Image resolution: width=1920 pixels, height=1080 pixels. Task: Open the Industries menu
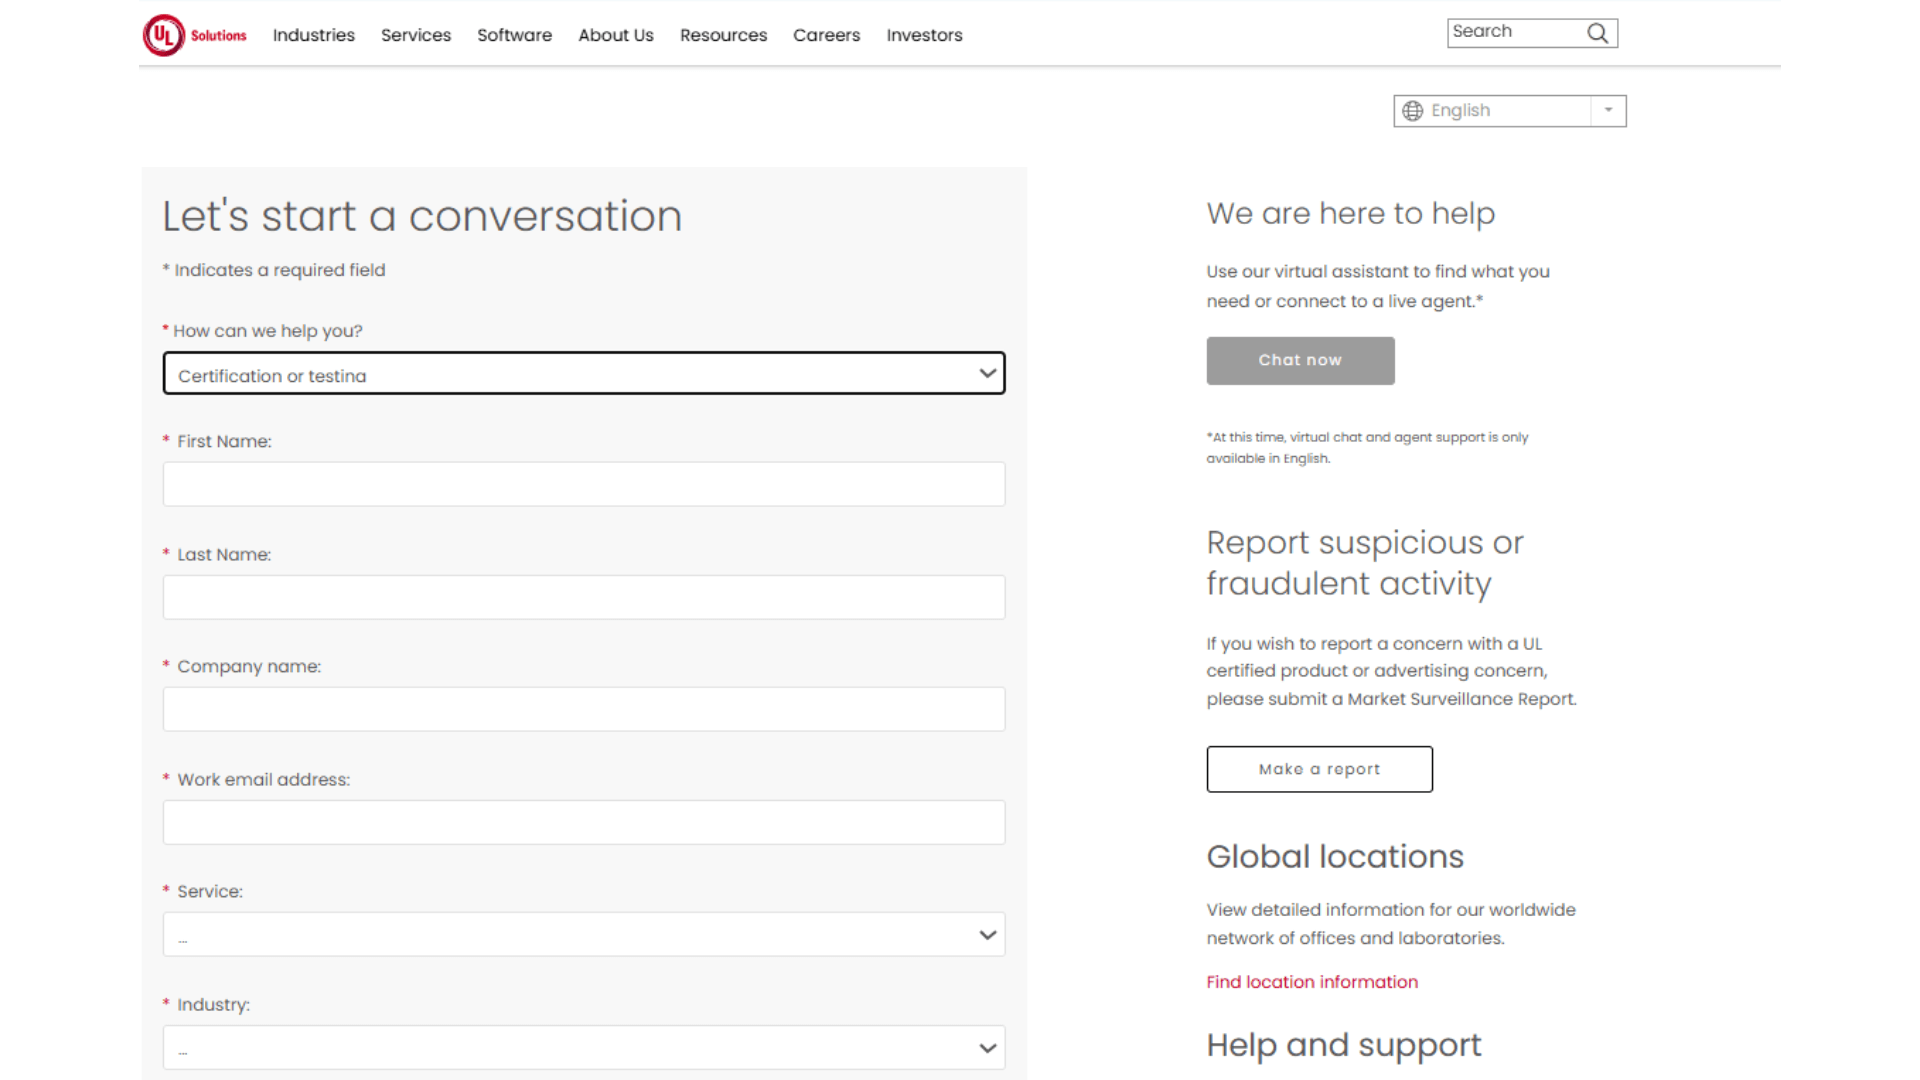click(x=313, y=35)
